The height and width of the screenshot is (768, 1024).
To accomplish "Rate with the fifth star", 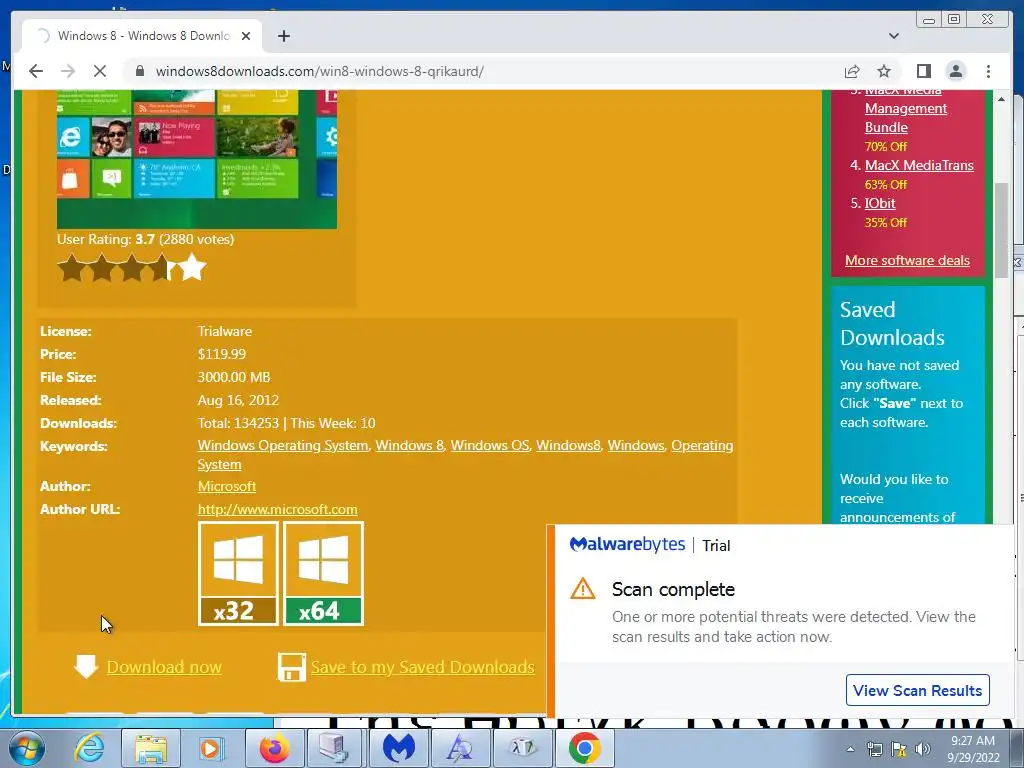I will [191, 267].
